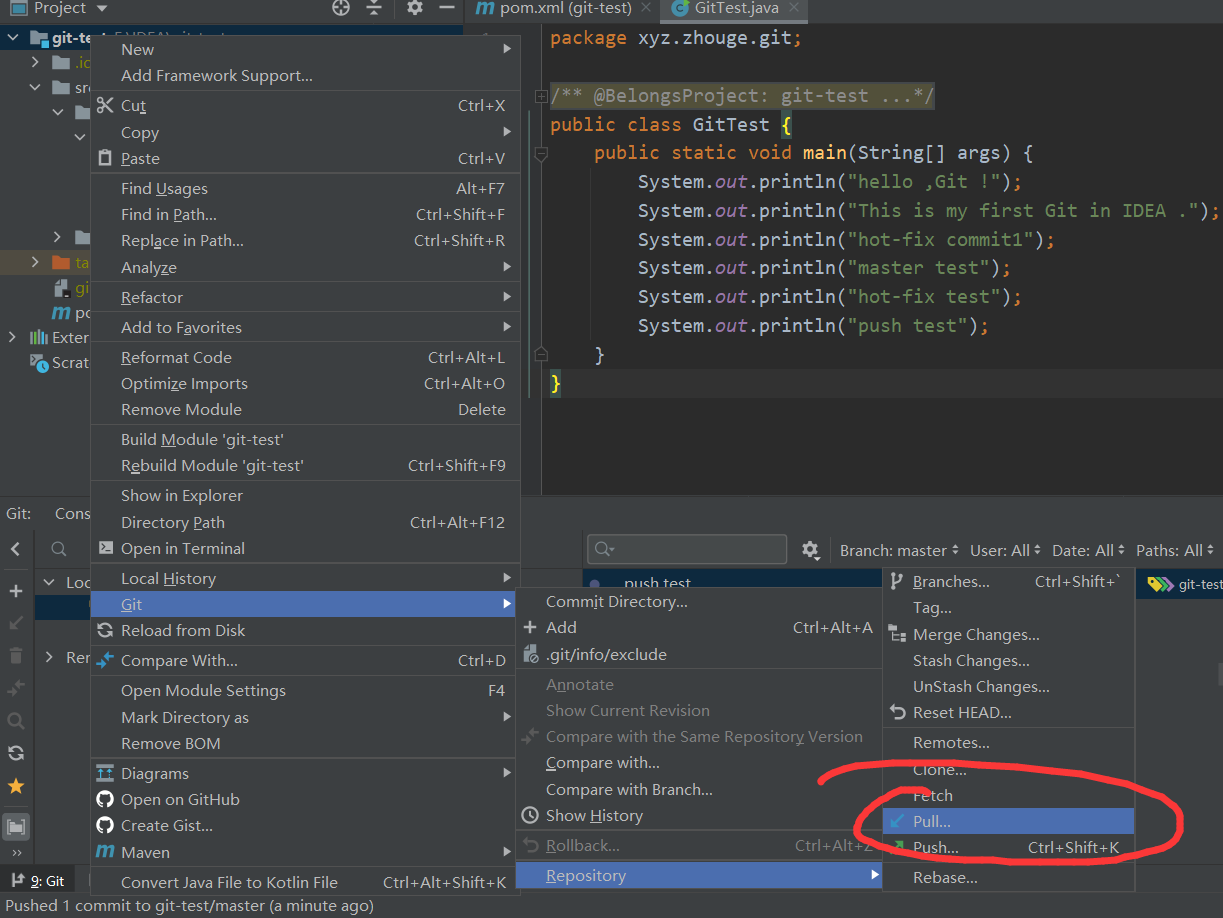This screenshot has width=1223, height=918.
Task: Click the collapse all icon in Project header
Action: (374, 8)
